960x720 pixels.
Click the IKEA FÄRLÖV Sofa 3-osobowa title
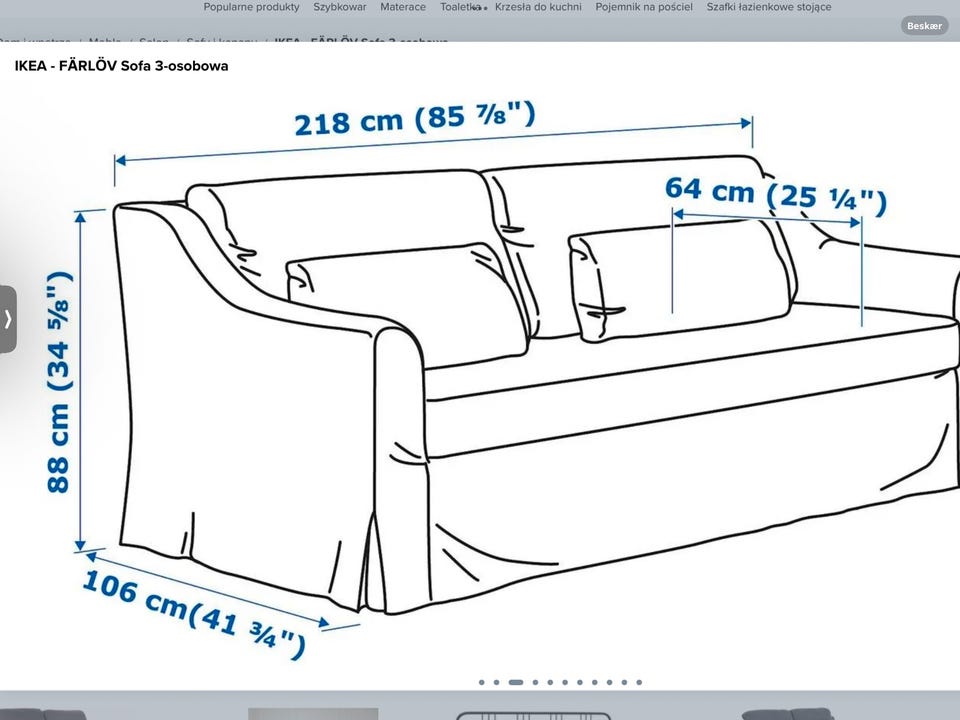coord(121,67)
